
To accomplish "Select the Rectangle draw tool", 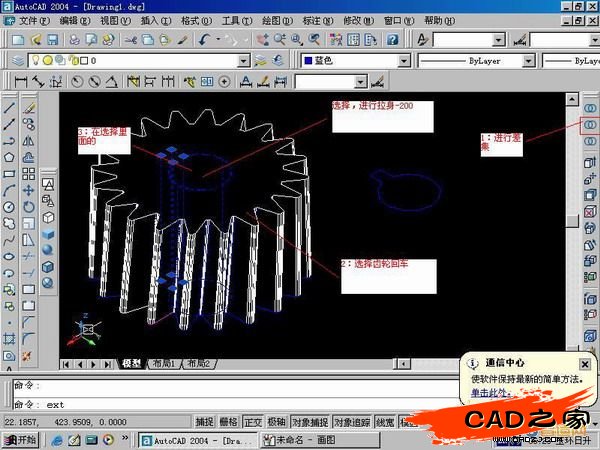I will tap(9, 173).
